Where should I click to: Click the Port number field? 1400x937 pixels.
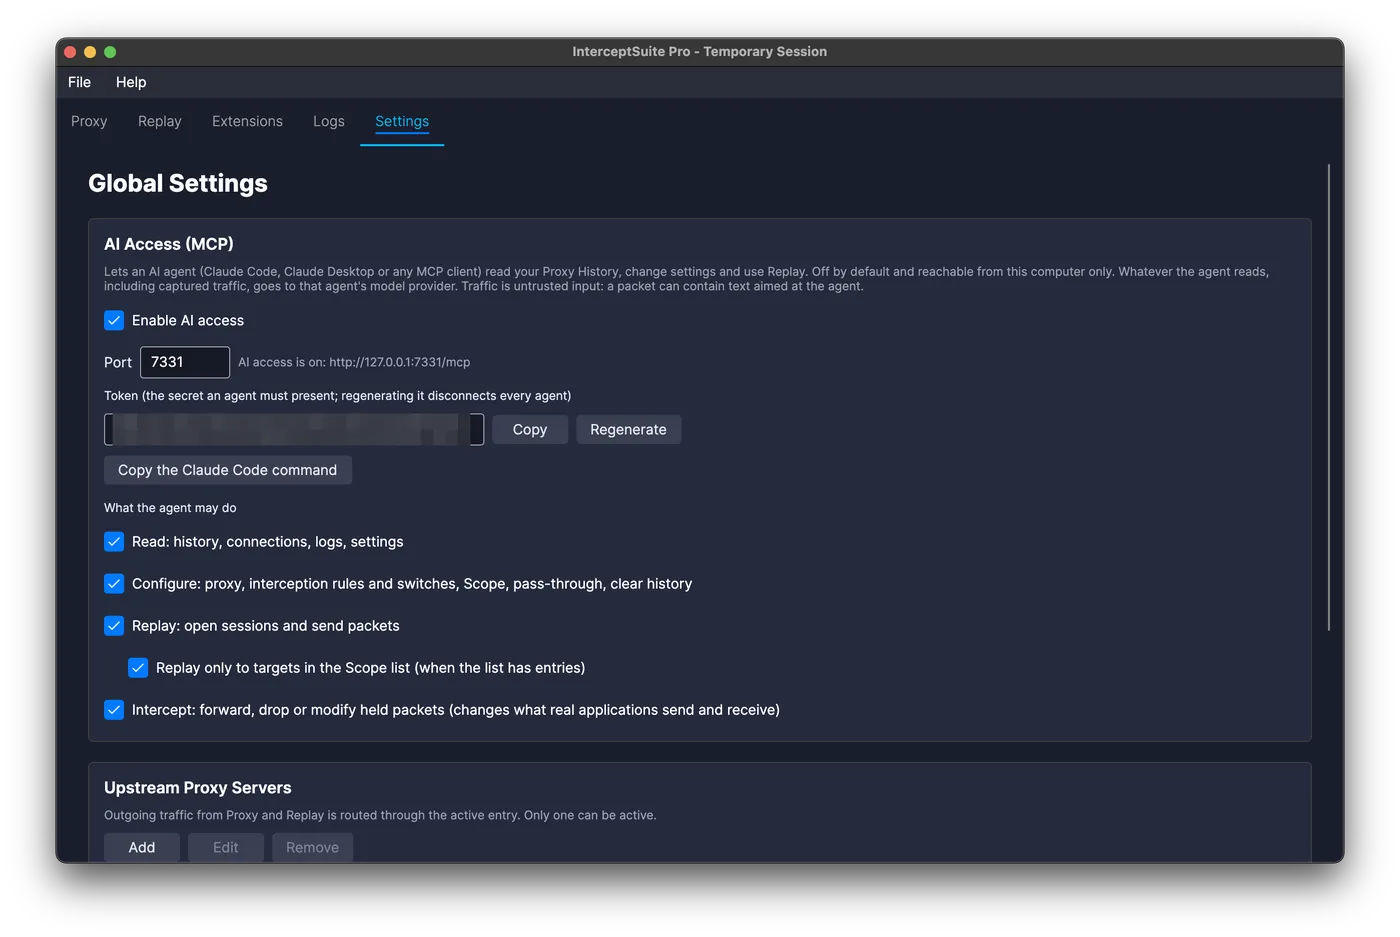[x=185, y=362]
